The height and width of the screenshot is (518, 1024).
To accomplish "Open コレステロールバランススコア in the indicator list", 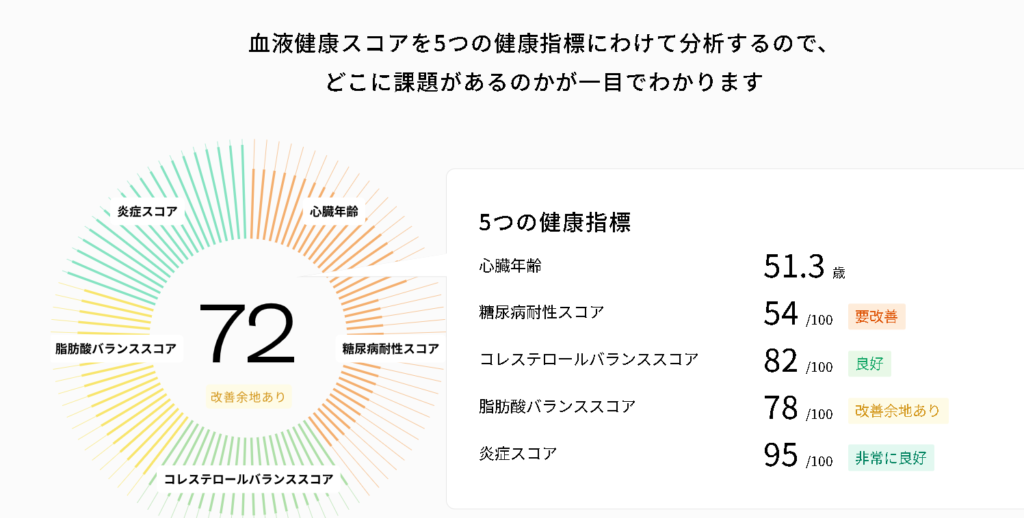I will point(588,359).
